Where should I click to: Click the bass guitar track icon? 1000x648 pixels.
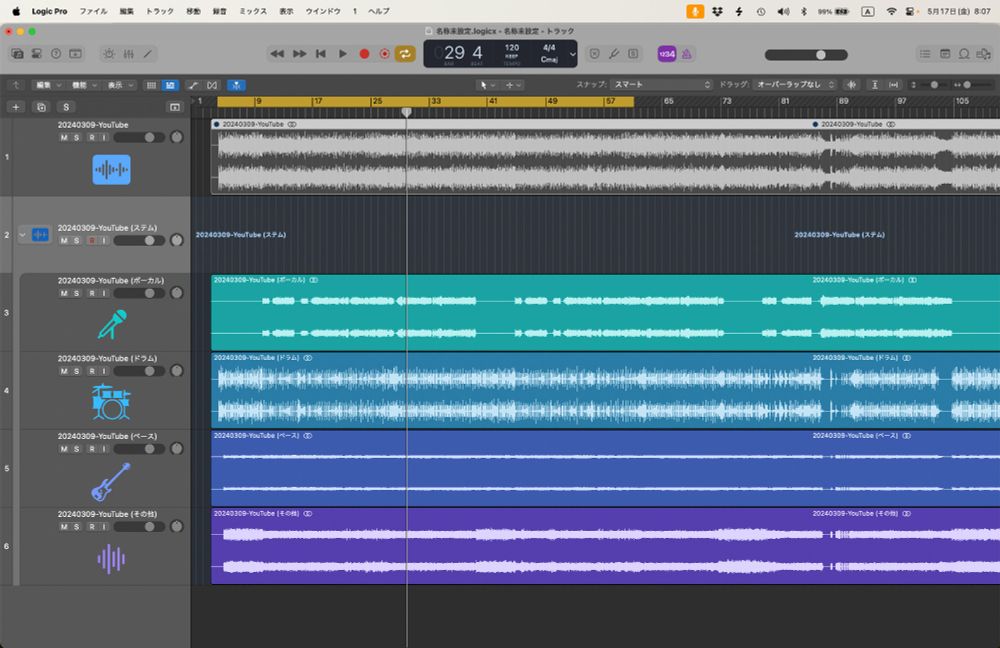pyautogui.click(x=111, y=482)
